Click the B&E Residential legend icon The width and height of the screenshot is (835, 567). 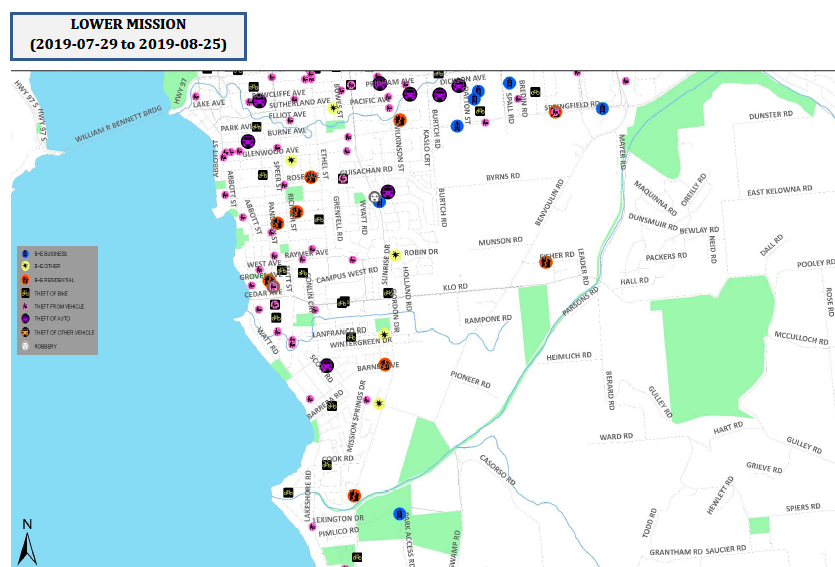(x=25, y=280)
